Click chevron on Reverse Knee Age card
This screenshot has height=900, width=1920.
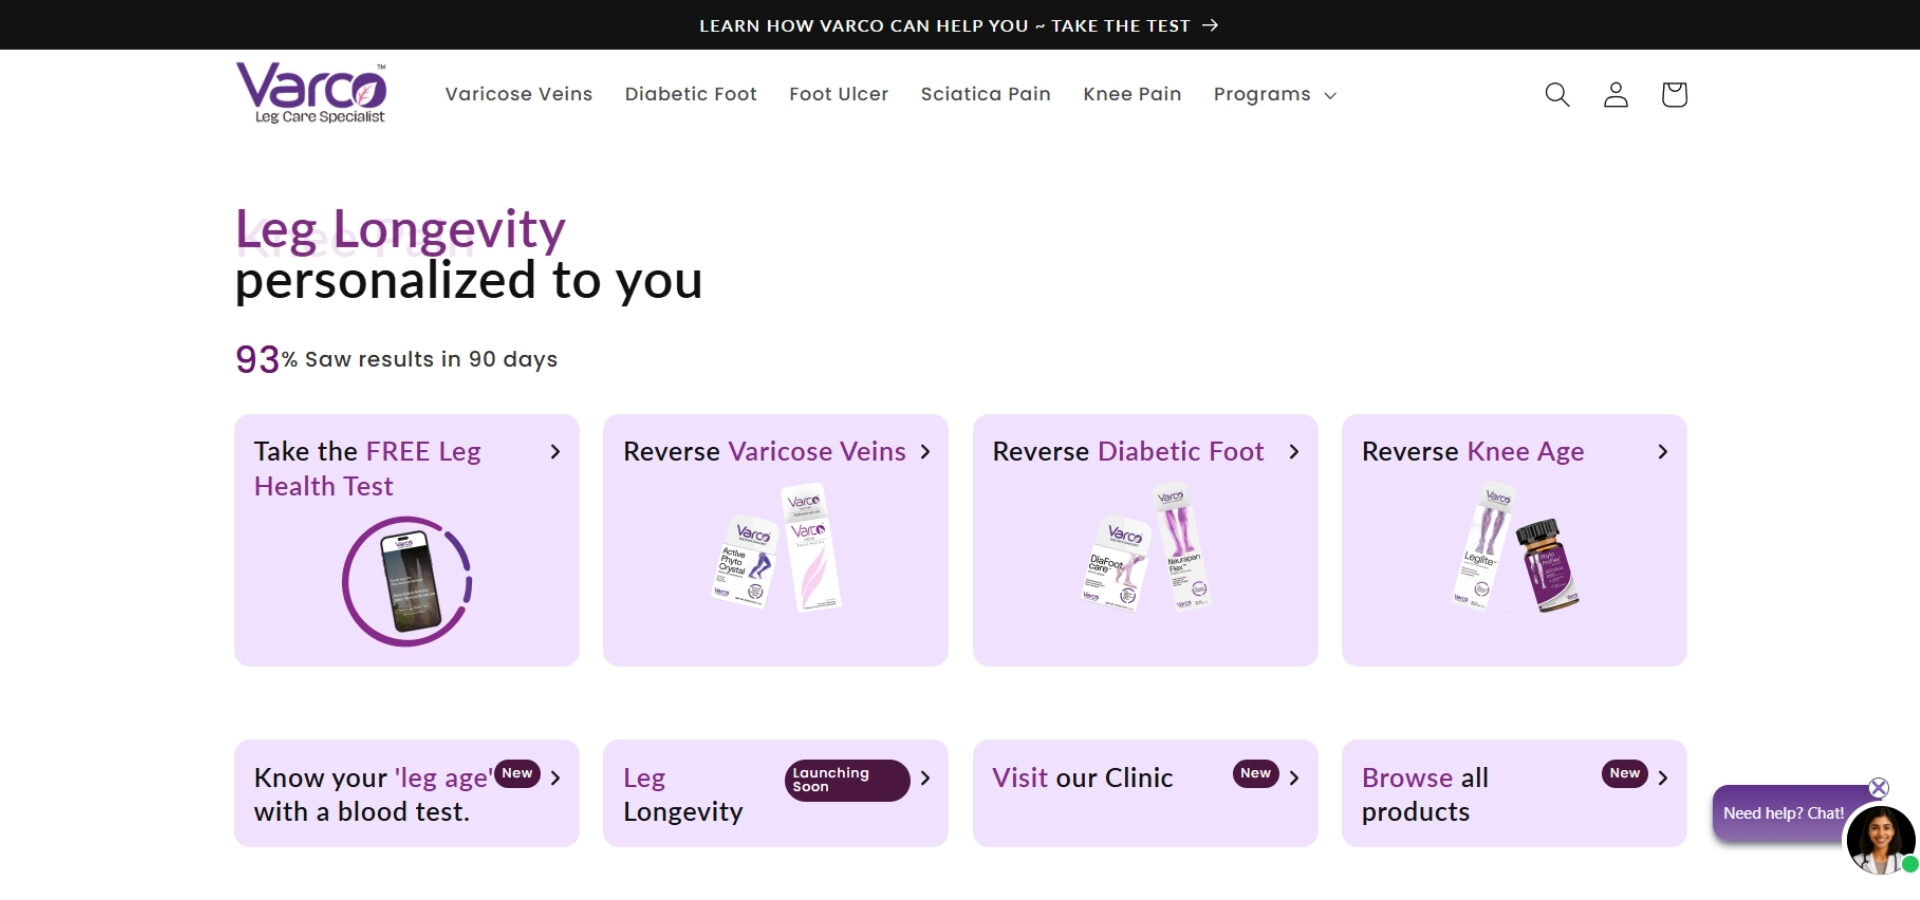click(x=1663, y=452)
